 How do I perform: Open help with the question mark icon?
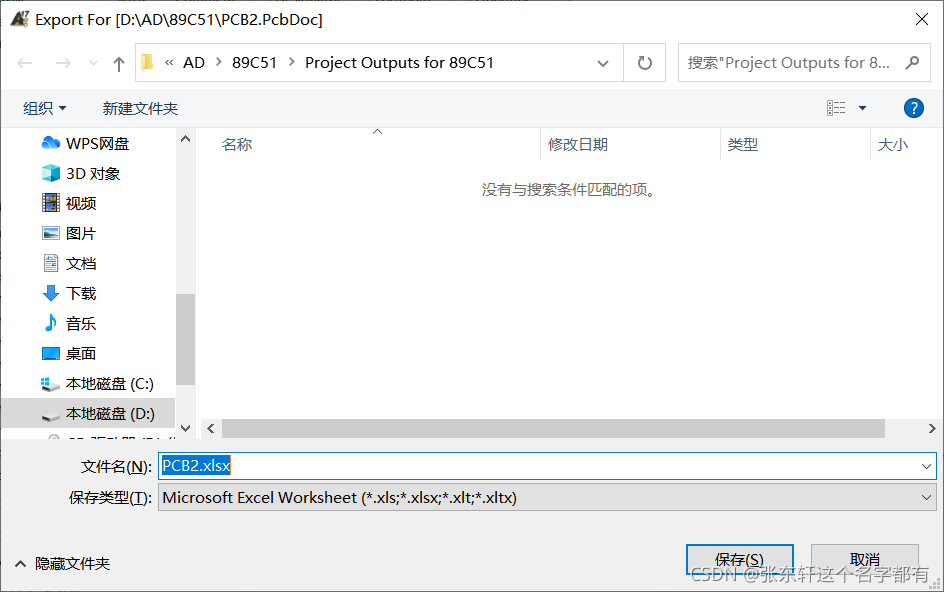tap(913, 108)
